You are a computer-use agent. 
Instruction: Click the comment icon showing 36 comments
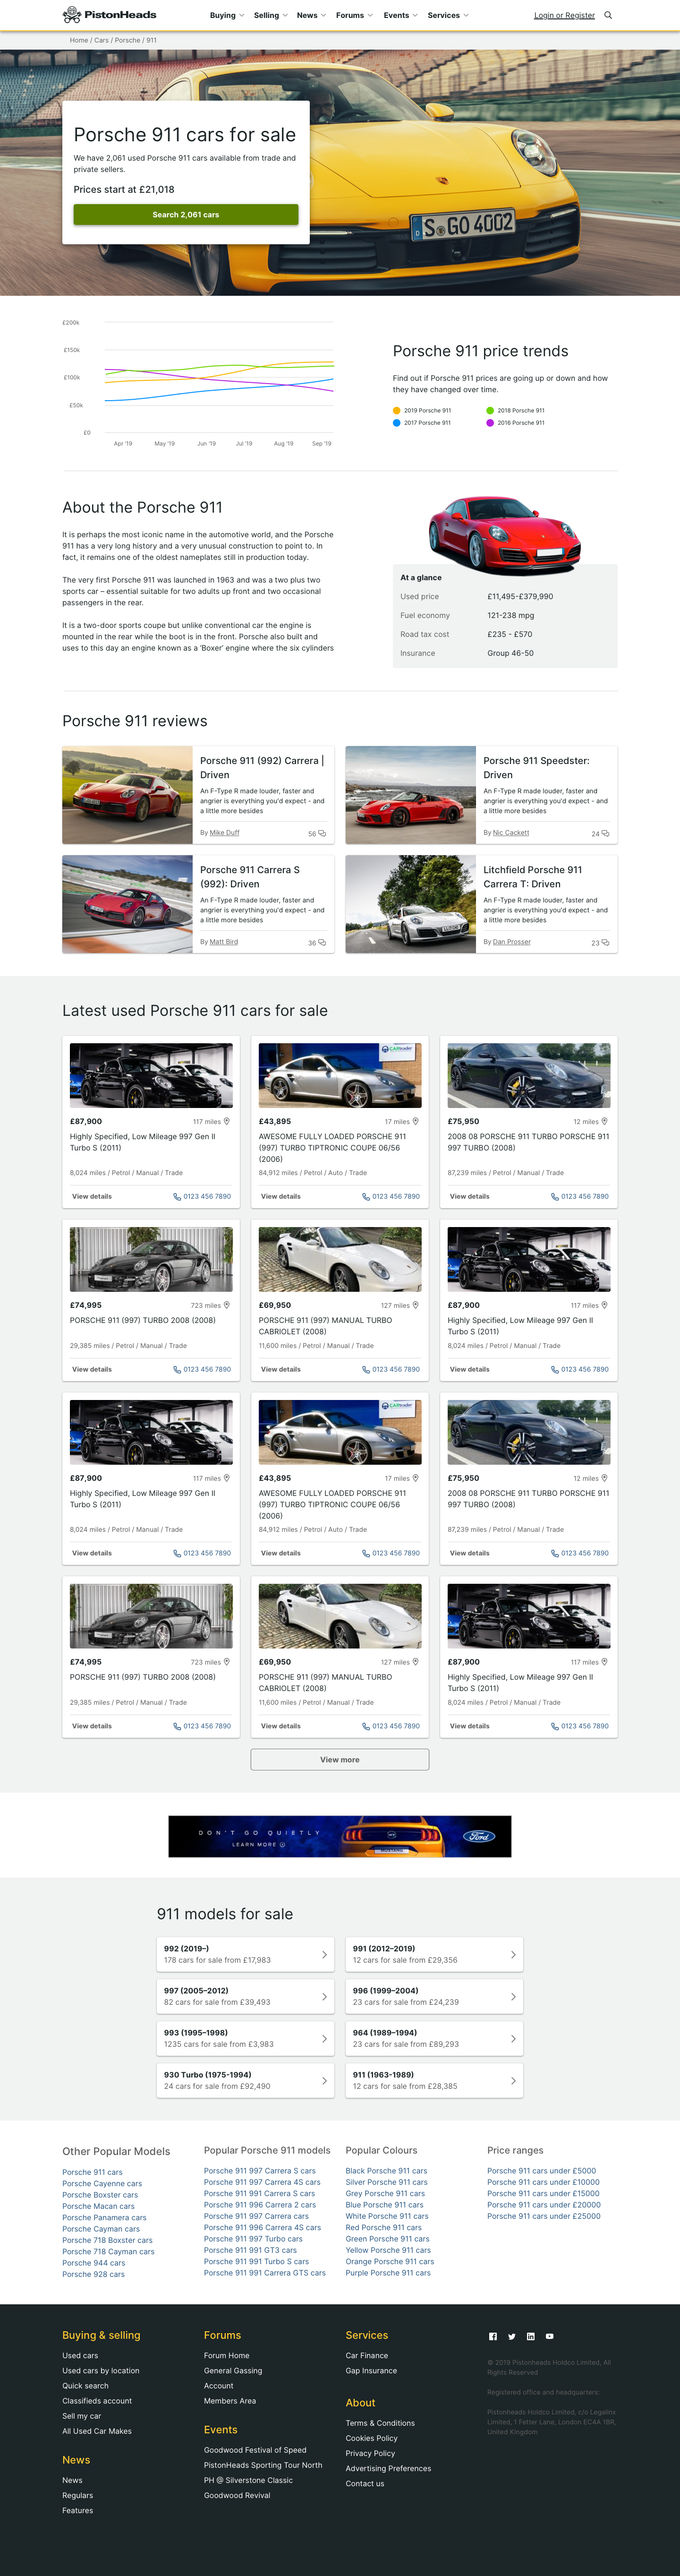click(322, 942)
